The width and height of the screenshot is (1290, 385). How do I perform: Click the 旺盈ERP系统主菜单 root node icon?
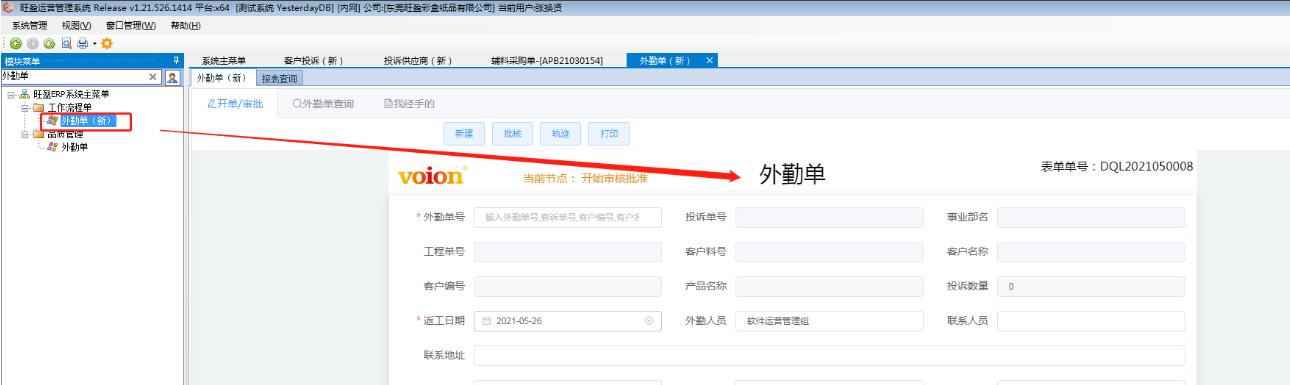pyautogui.click(x=24, y=94)
